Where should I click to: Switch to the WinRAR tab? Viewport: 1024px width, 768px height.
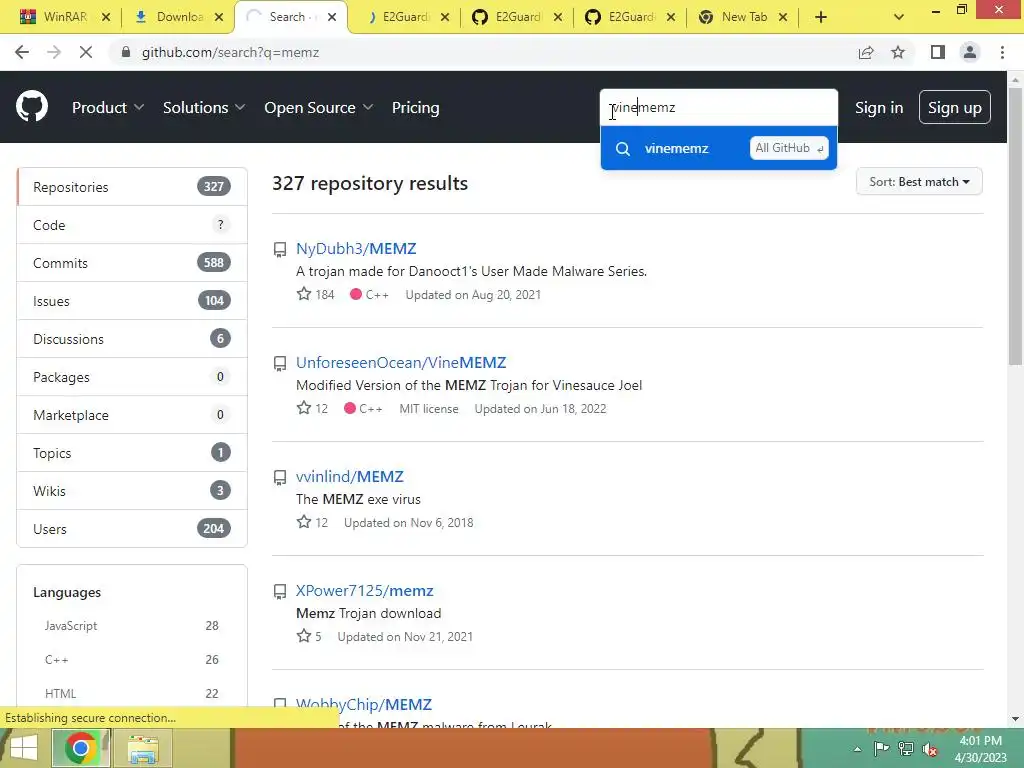tap(65, 17)
